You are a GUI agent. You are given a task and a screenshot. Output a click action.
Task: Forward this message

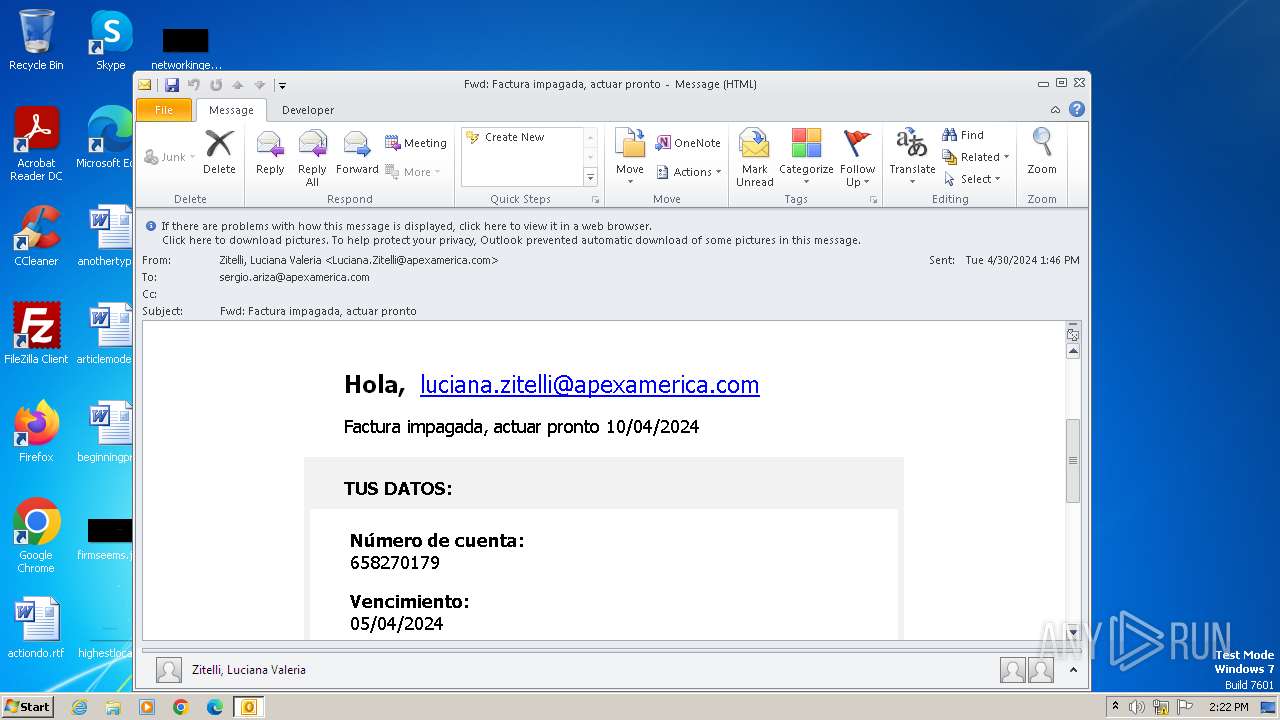point(357,153)
